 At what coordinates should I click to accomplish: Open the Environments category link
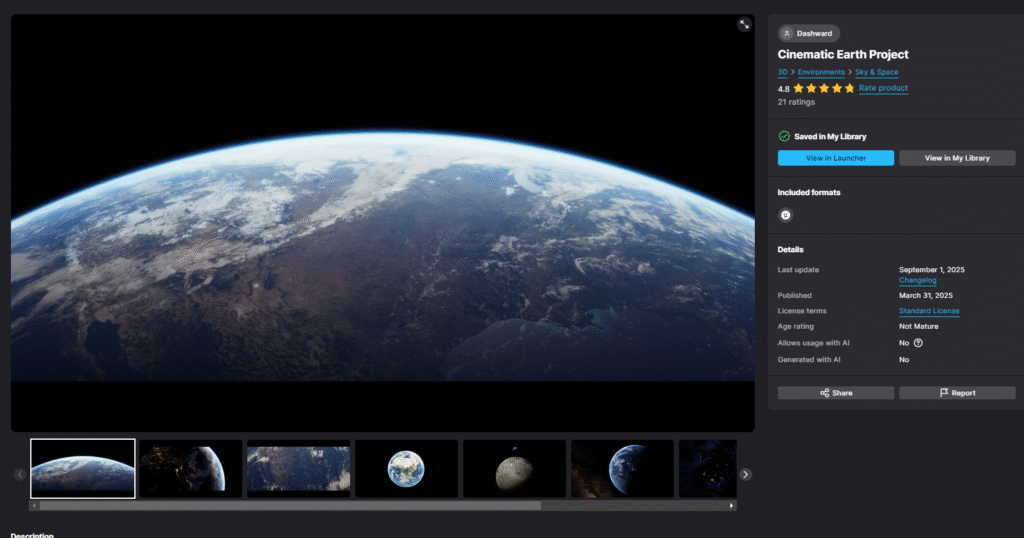pyautogui.click(x=821, y=72)
